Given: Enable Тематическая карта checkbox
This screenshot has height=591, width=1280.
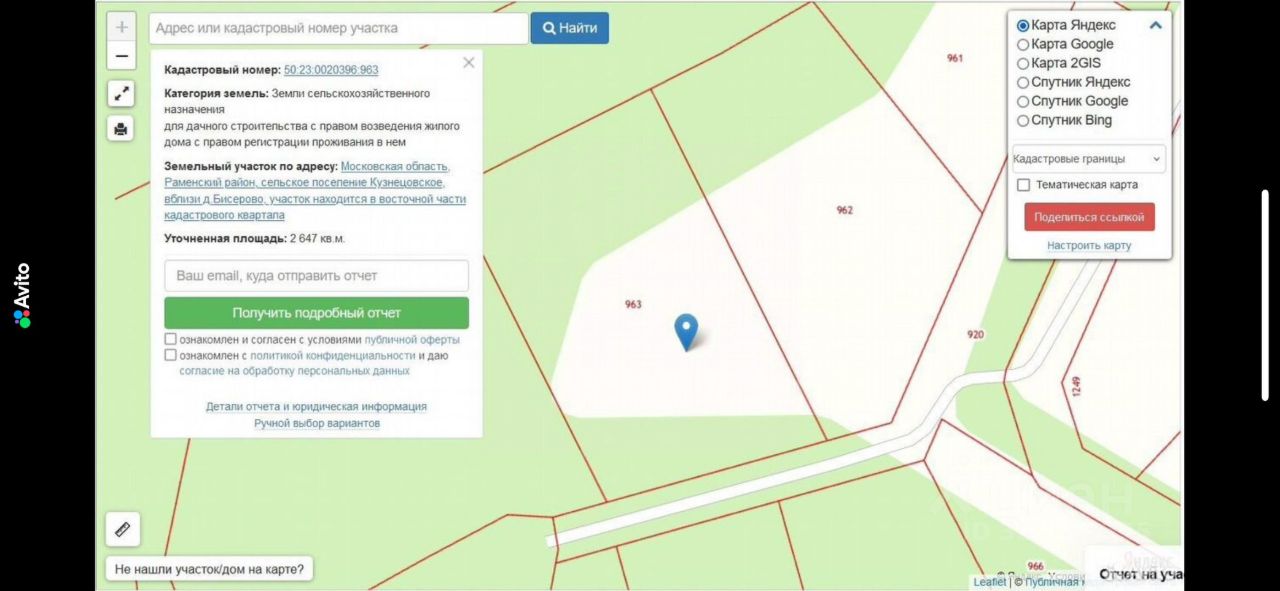Looking at the screenshot, I should click(x=1023, y=185).
